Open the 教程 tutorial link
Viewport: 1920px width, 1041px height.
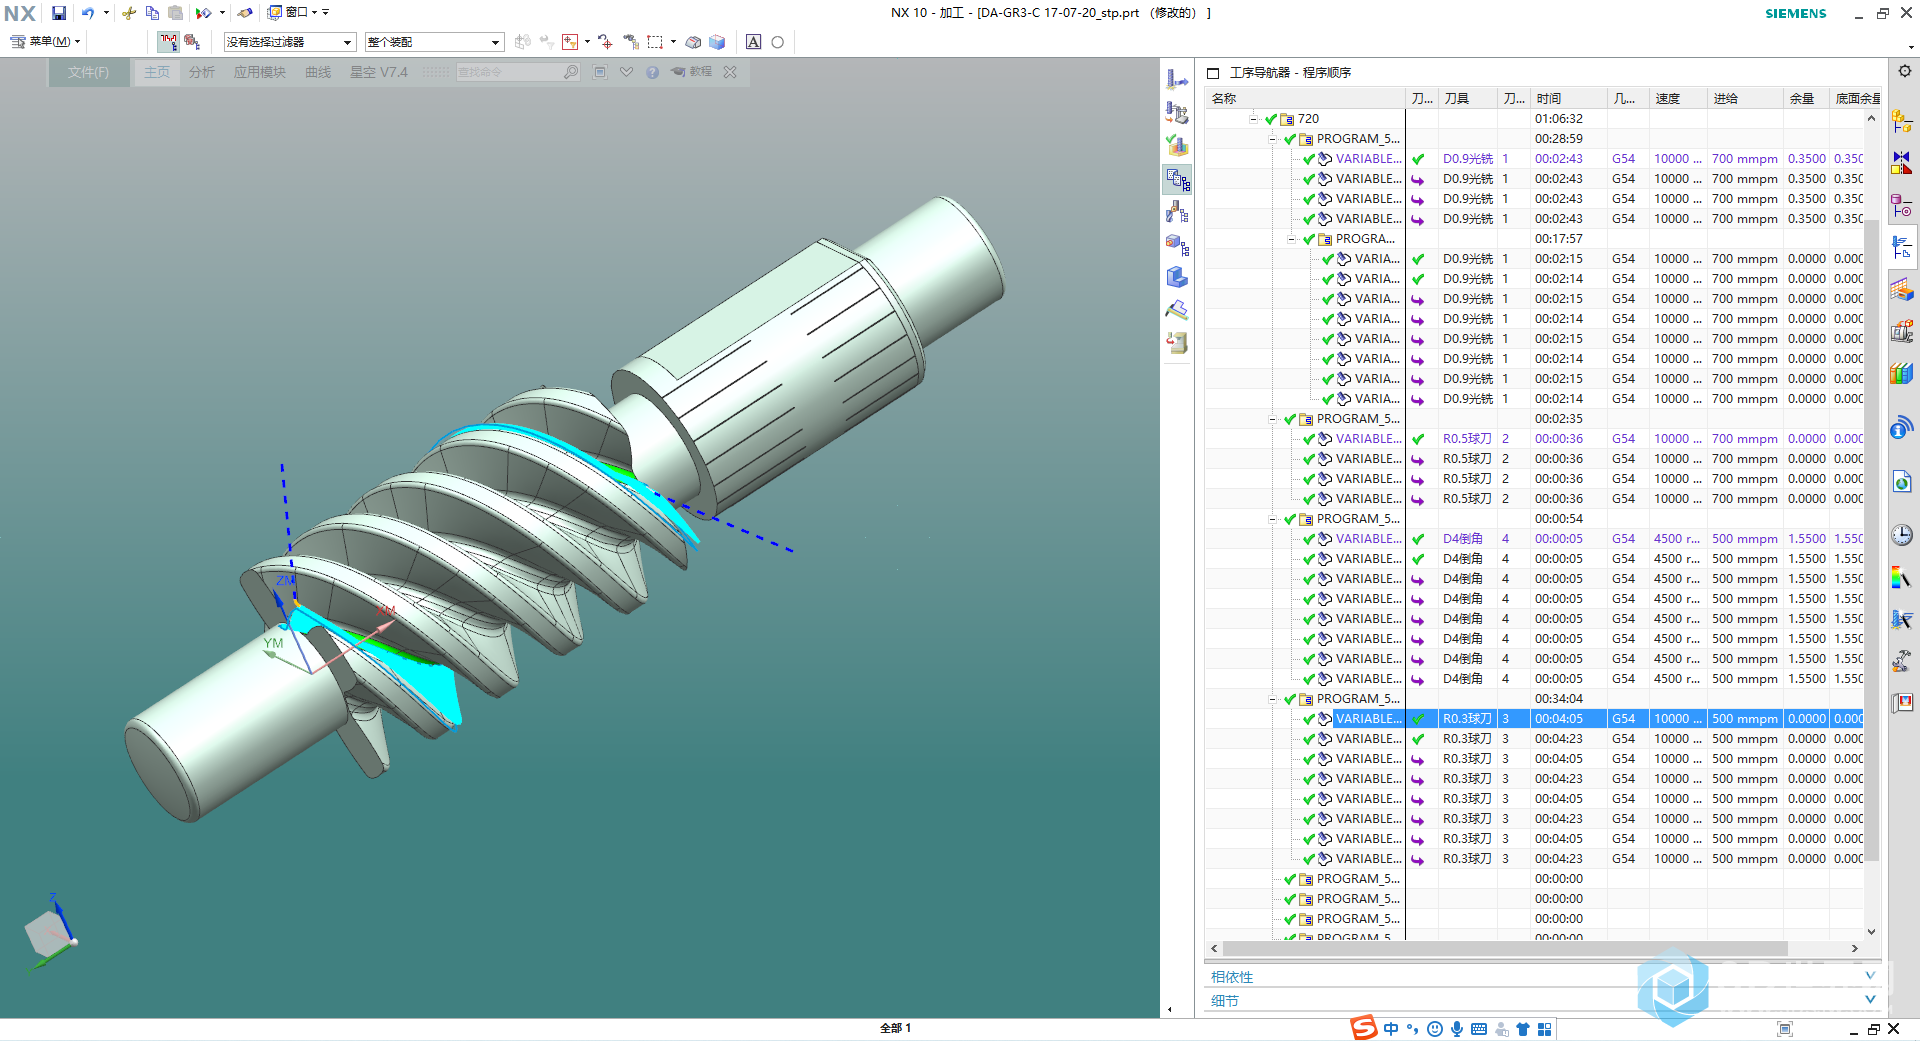click(692, 72)
